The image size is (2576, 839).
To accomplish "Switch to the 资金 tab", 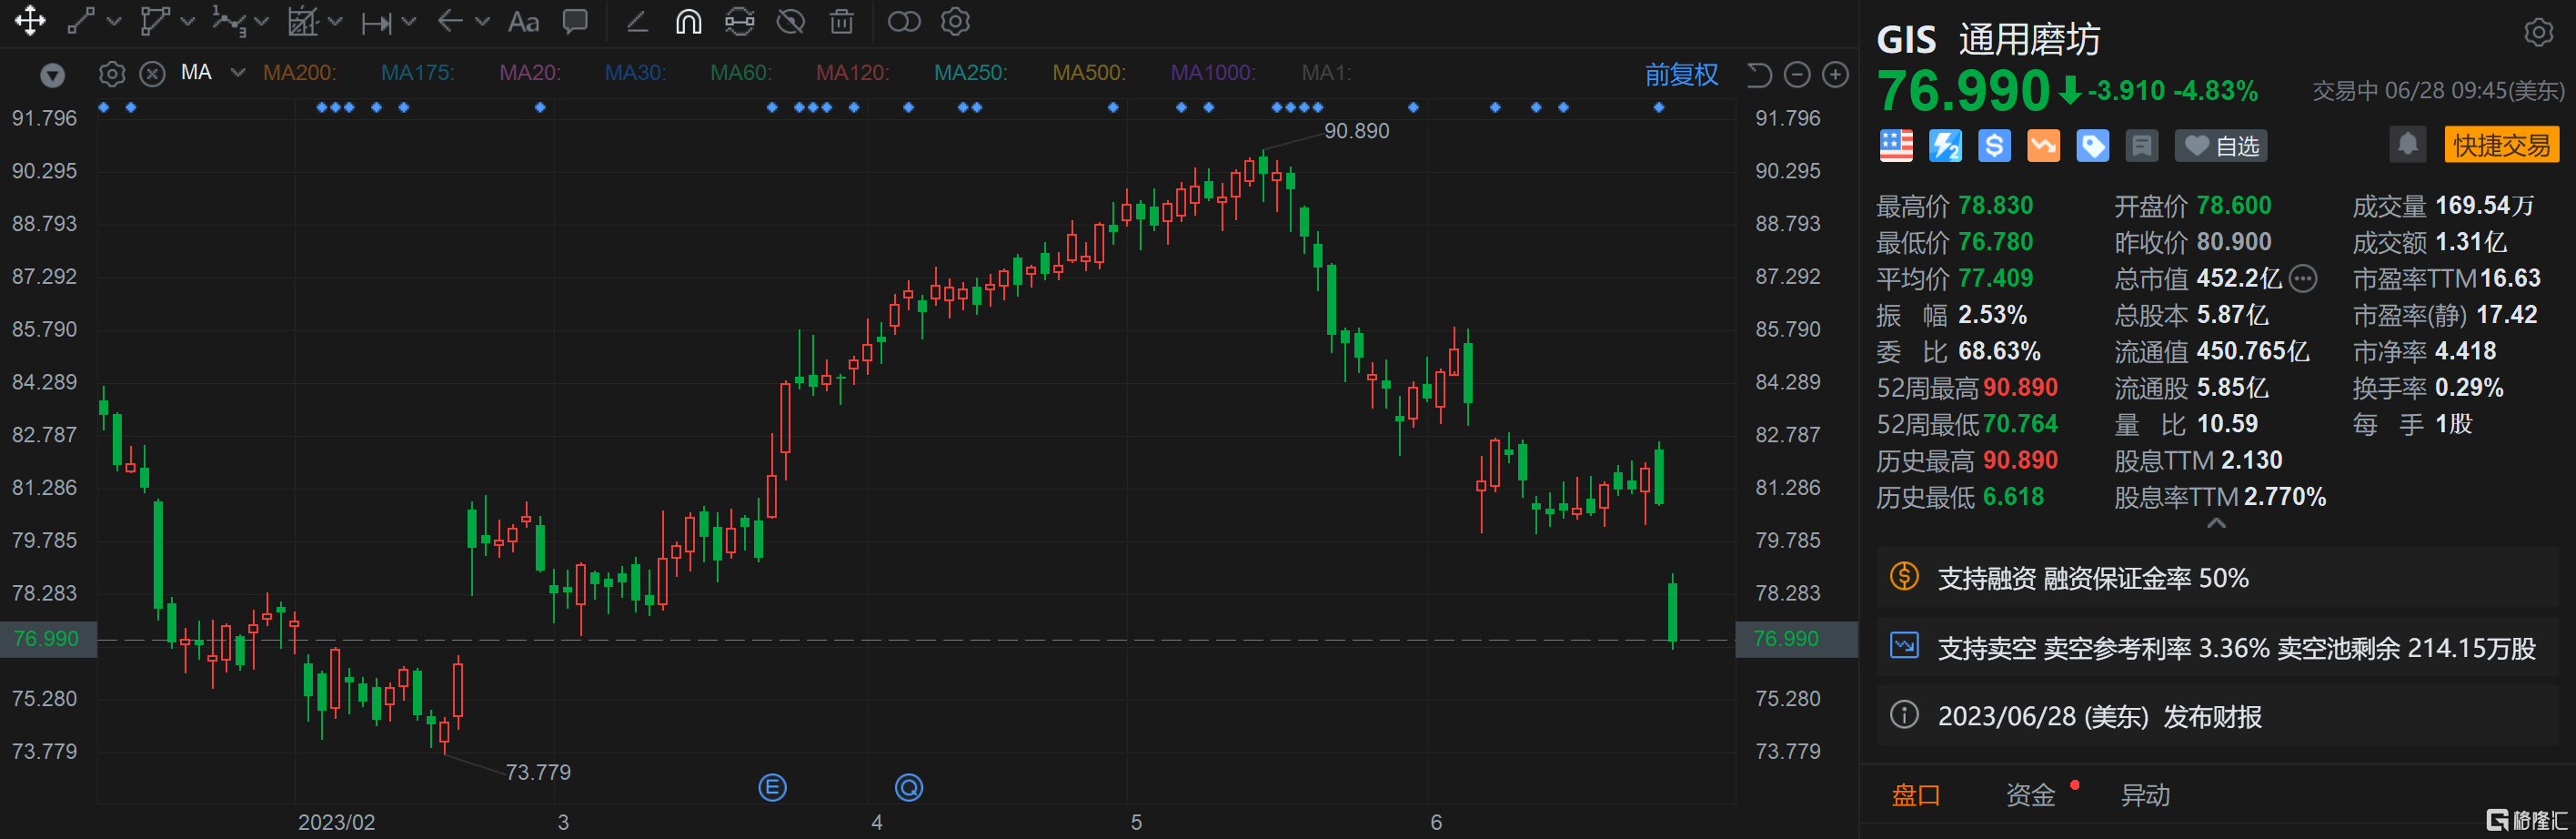I will (2029, 794).
